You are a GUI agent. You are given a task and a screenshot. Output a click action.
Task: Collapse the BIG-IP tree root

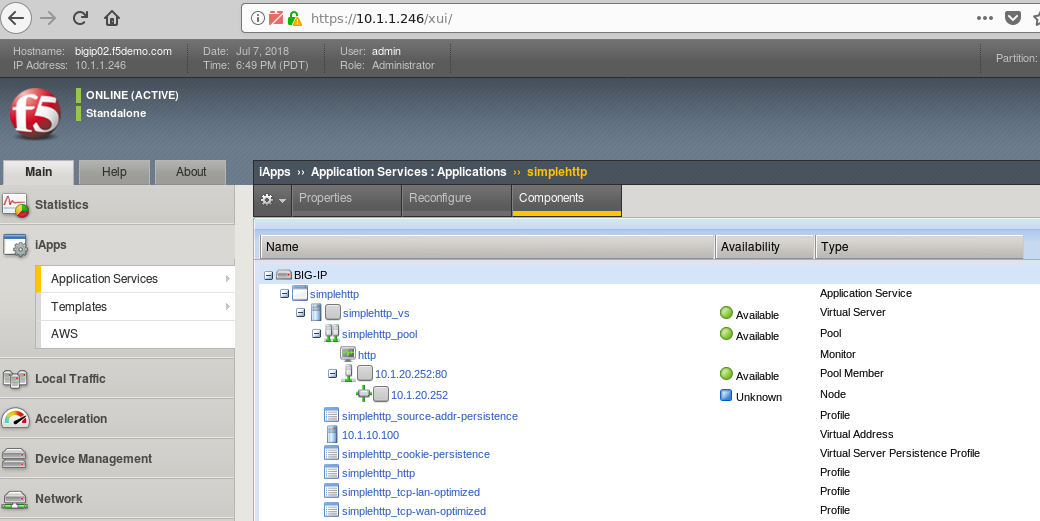pos(268,275)
